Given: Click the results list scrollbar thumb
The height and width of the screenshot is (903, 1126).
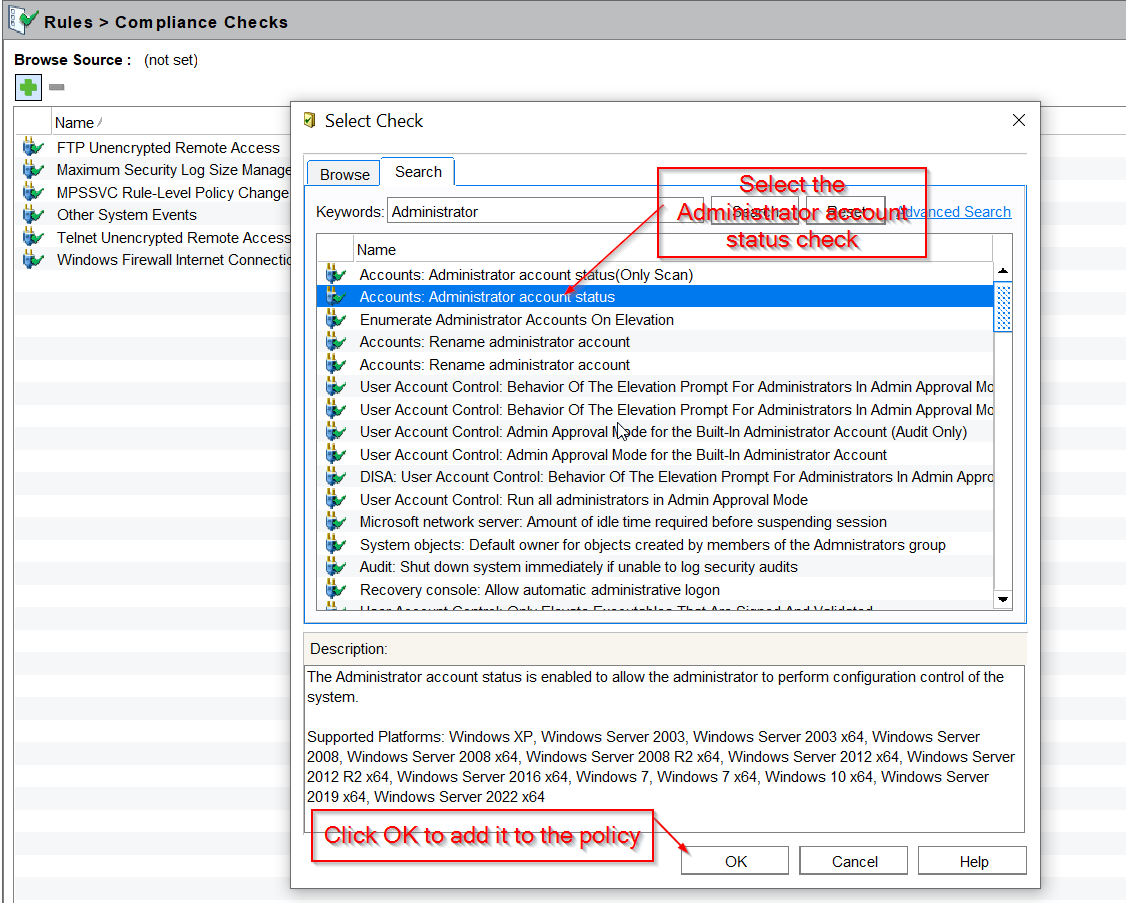Looking at the screenshot, I should 1003,307.
